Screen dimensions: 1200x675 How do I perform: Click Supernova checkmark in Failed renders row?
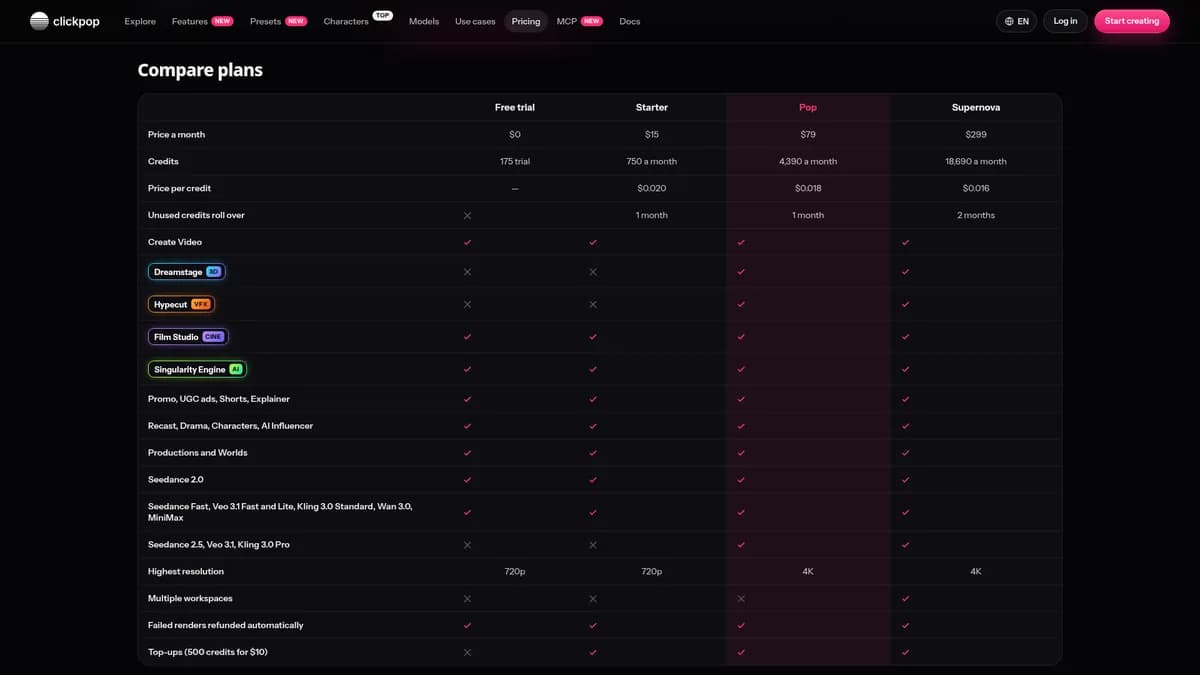click(x=905, y=625)
